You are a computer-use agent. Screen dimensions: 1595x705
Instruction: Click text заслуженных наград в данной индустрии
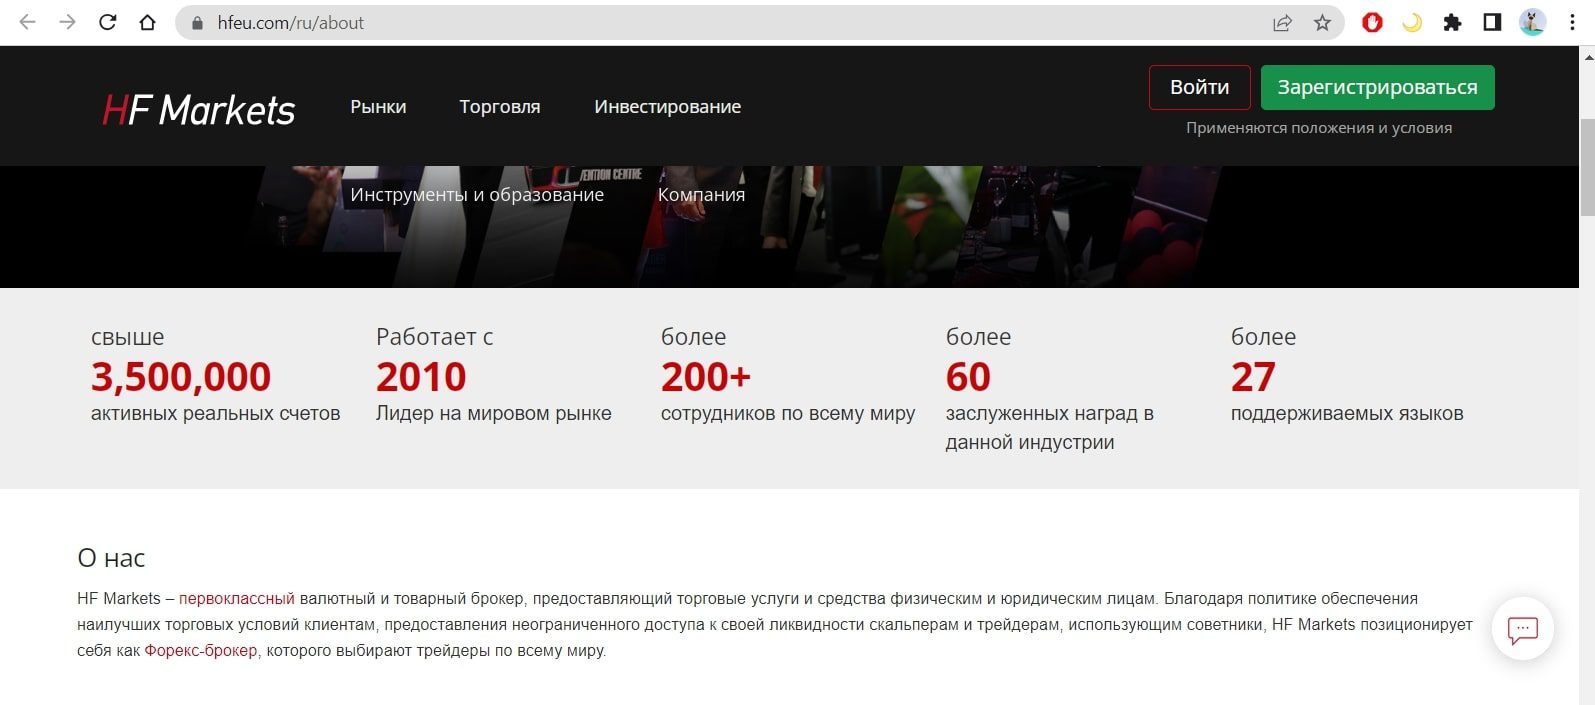(1050, 427)
